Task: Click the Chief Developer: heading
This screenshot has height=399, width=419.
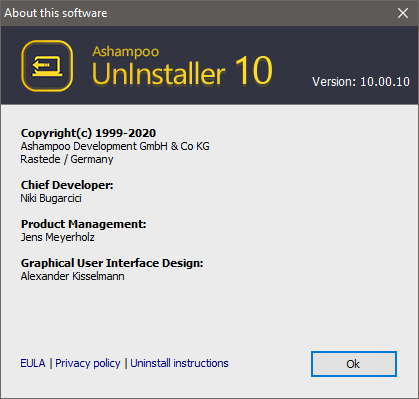Action: click(67, 185)
